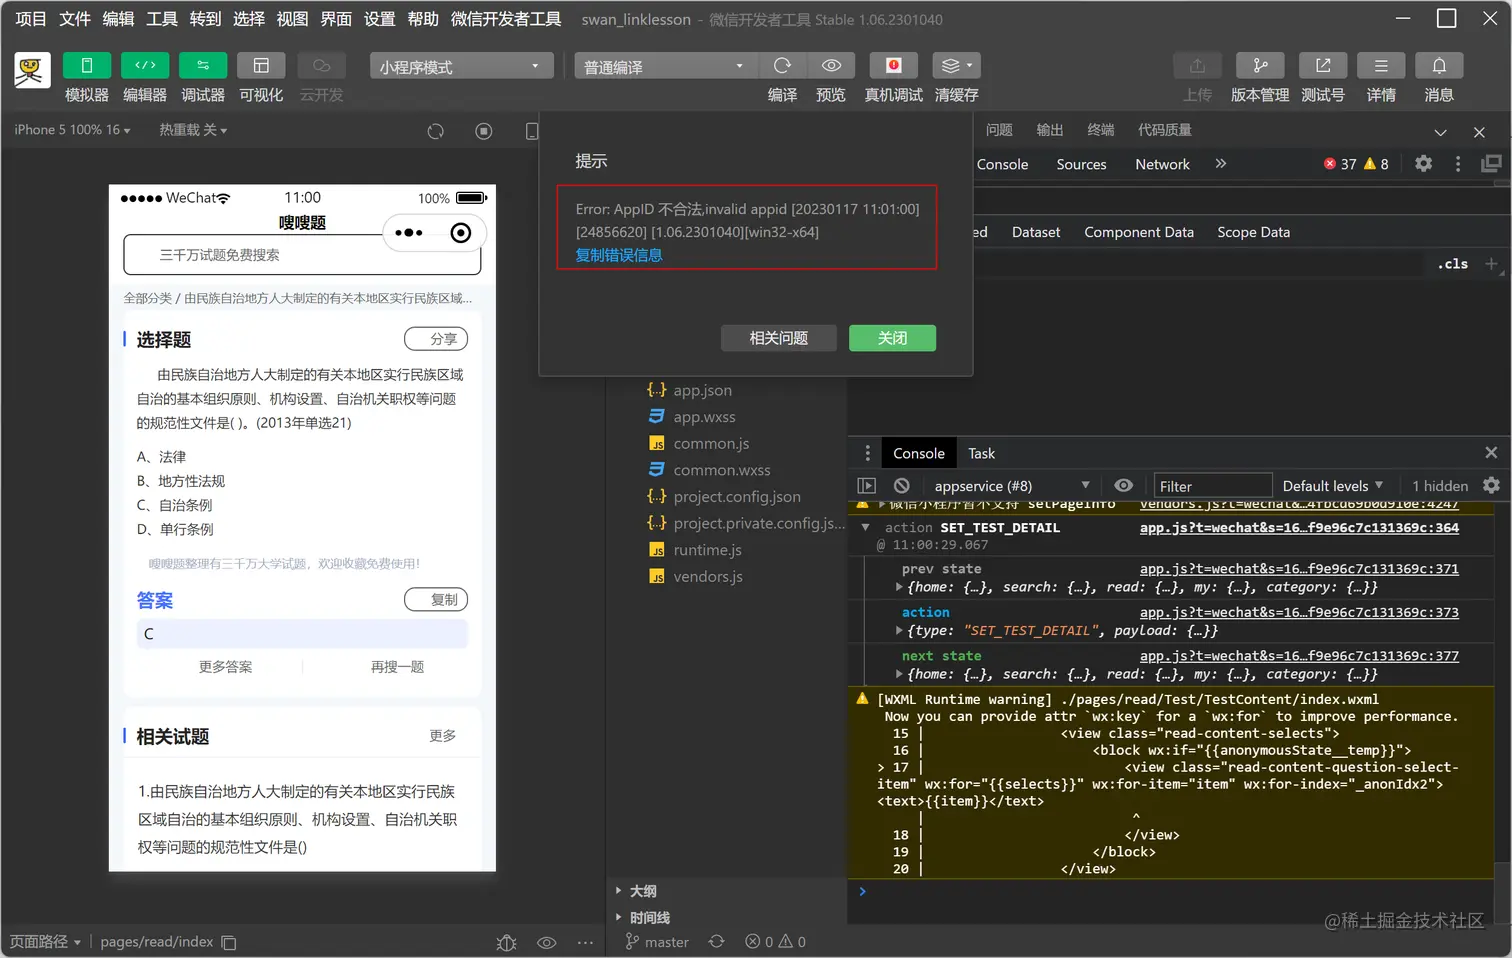Open the clear cache layers icon
The width and height of the screenshot is (1512, 958).
(956, 65)
